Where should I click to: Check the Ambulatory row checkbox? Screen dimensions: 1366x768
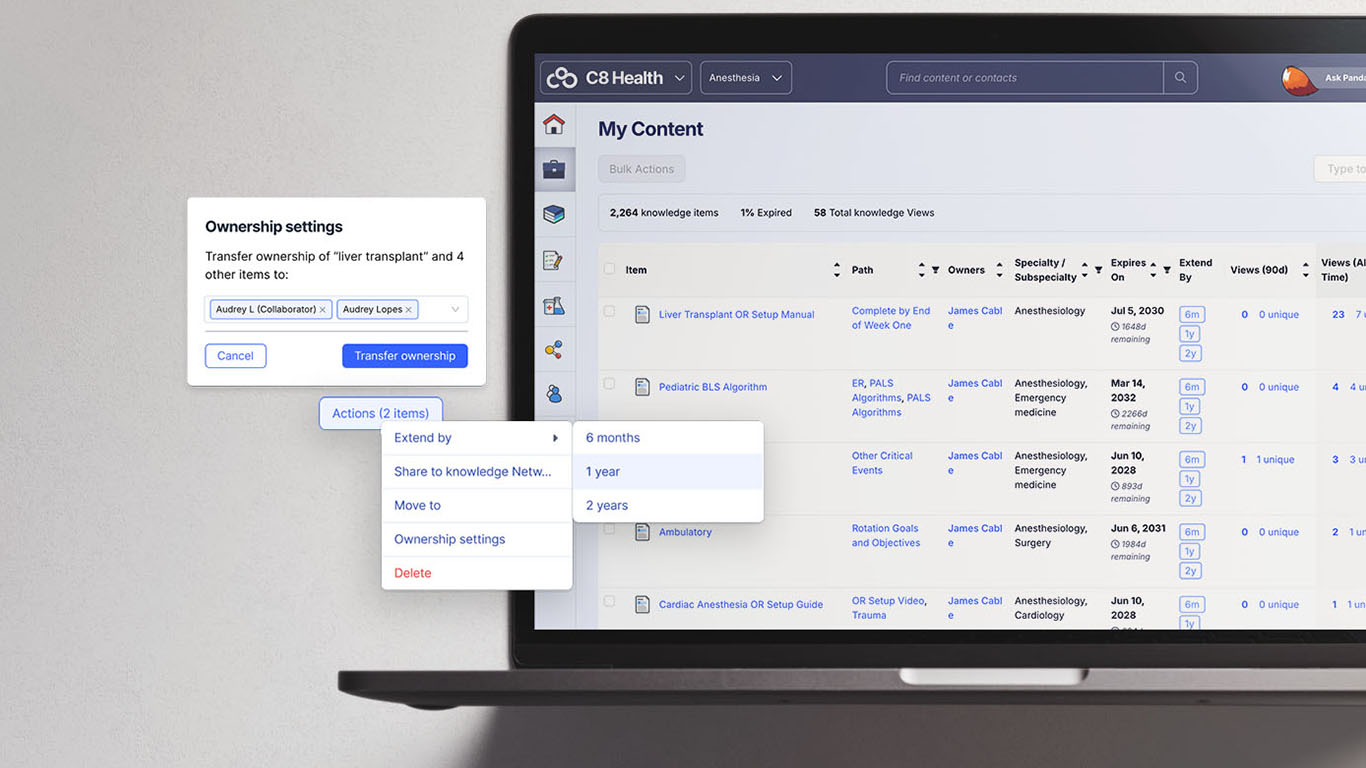pyautogui.click(x=609, y=528)
